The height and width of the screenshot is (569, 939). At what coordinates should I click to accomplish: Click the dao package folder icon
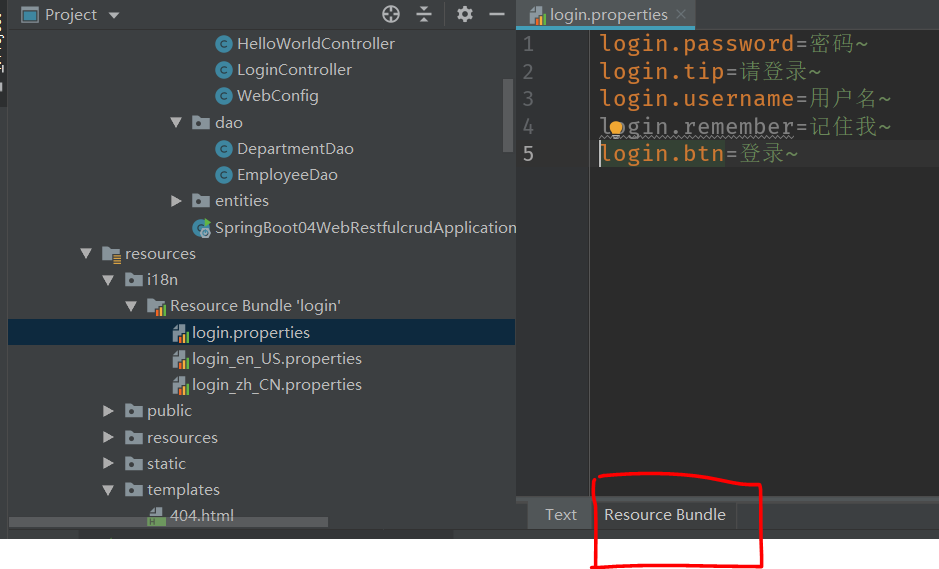click(x=201, y=122)
